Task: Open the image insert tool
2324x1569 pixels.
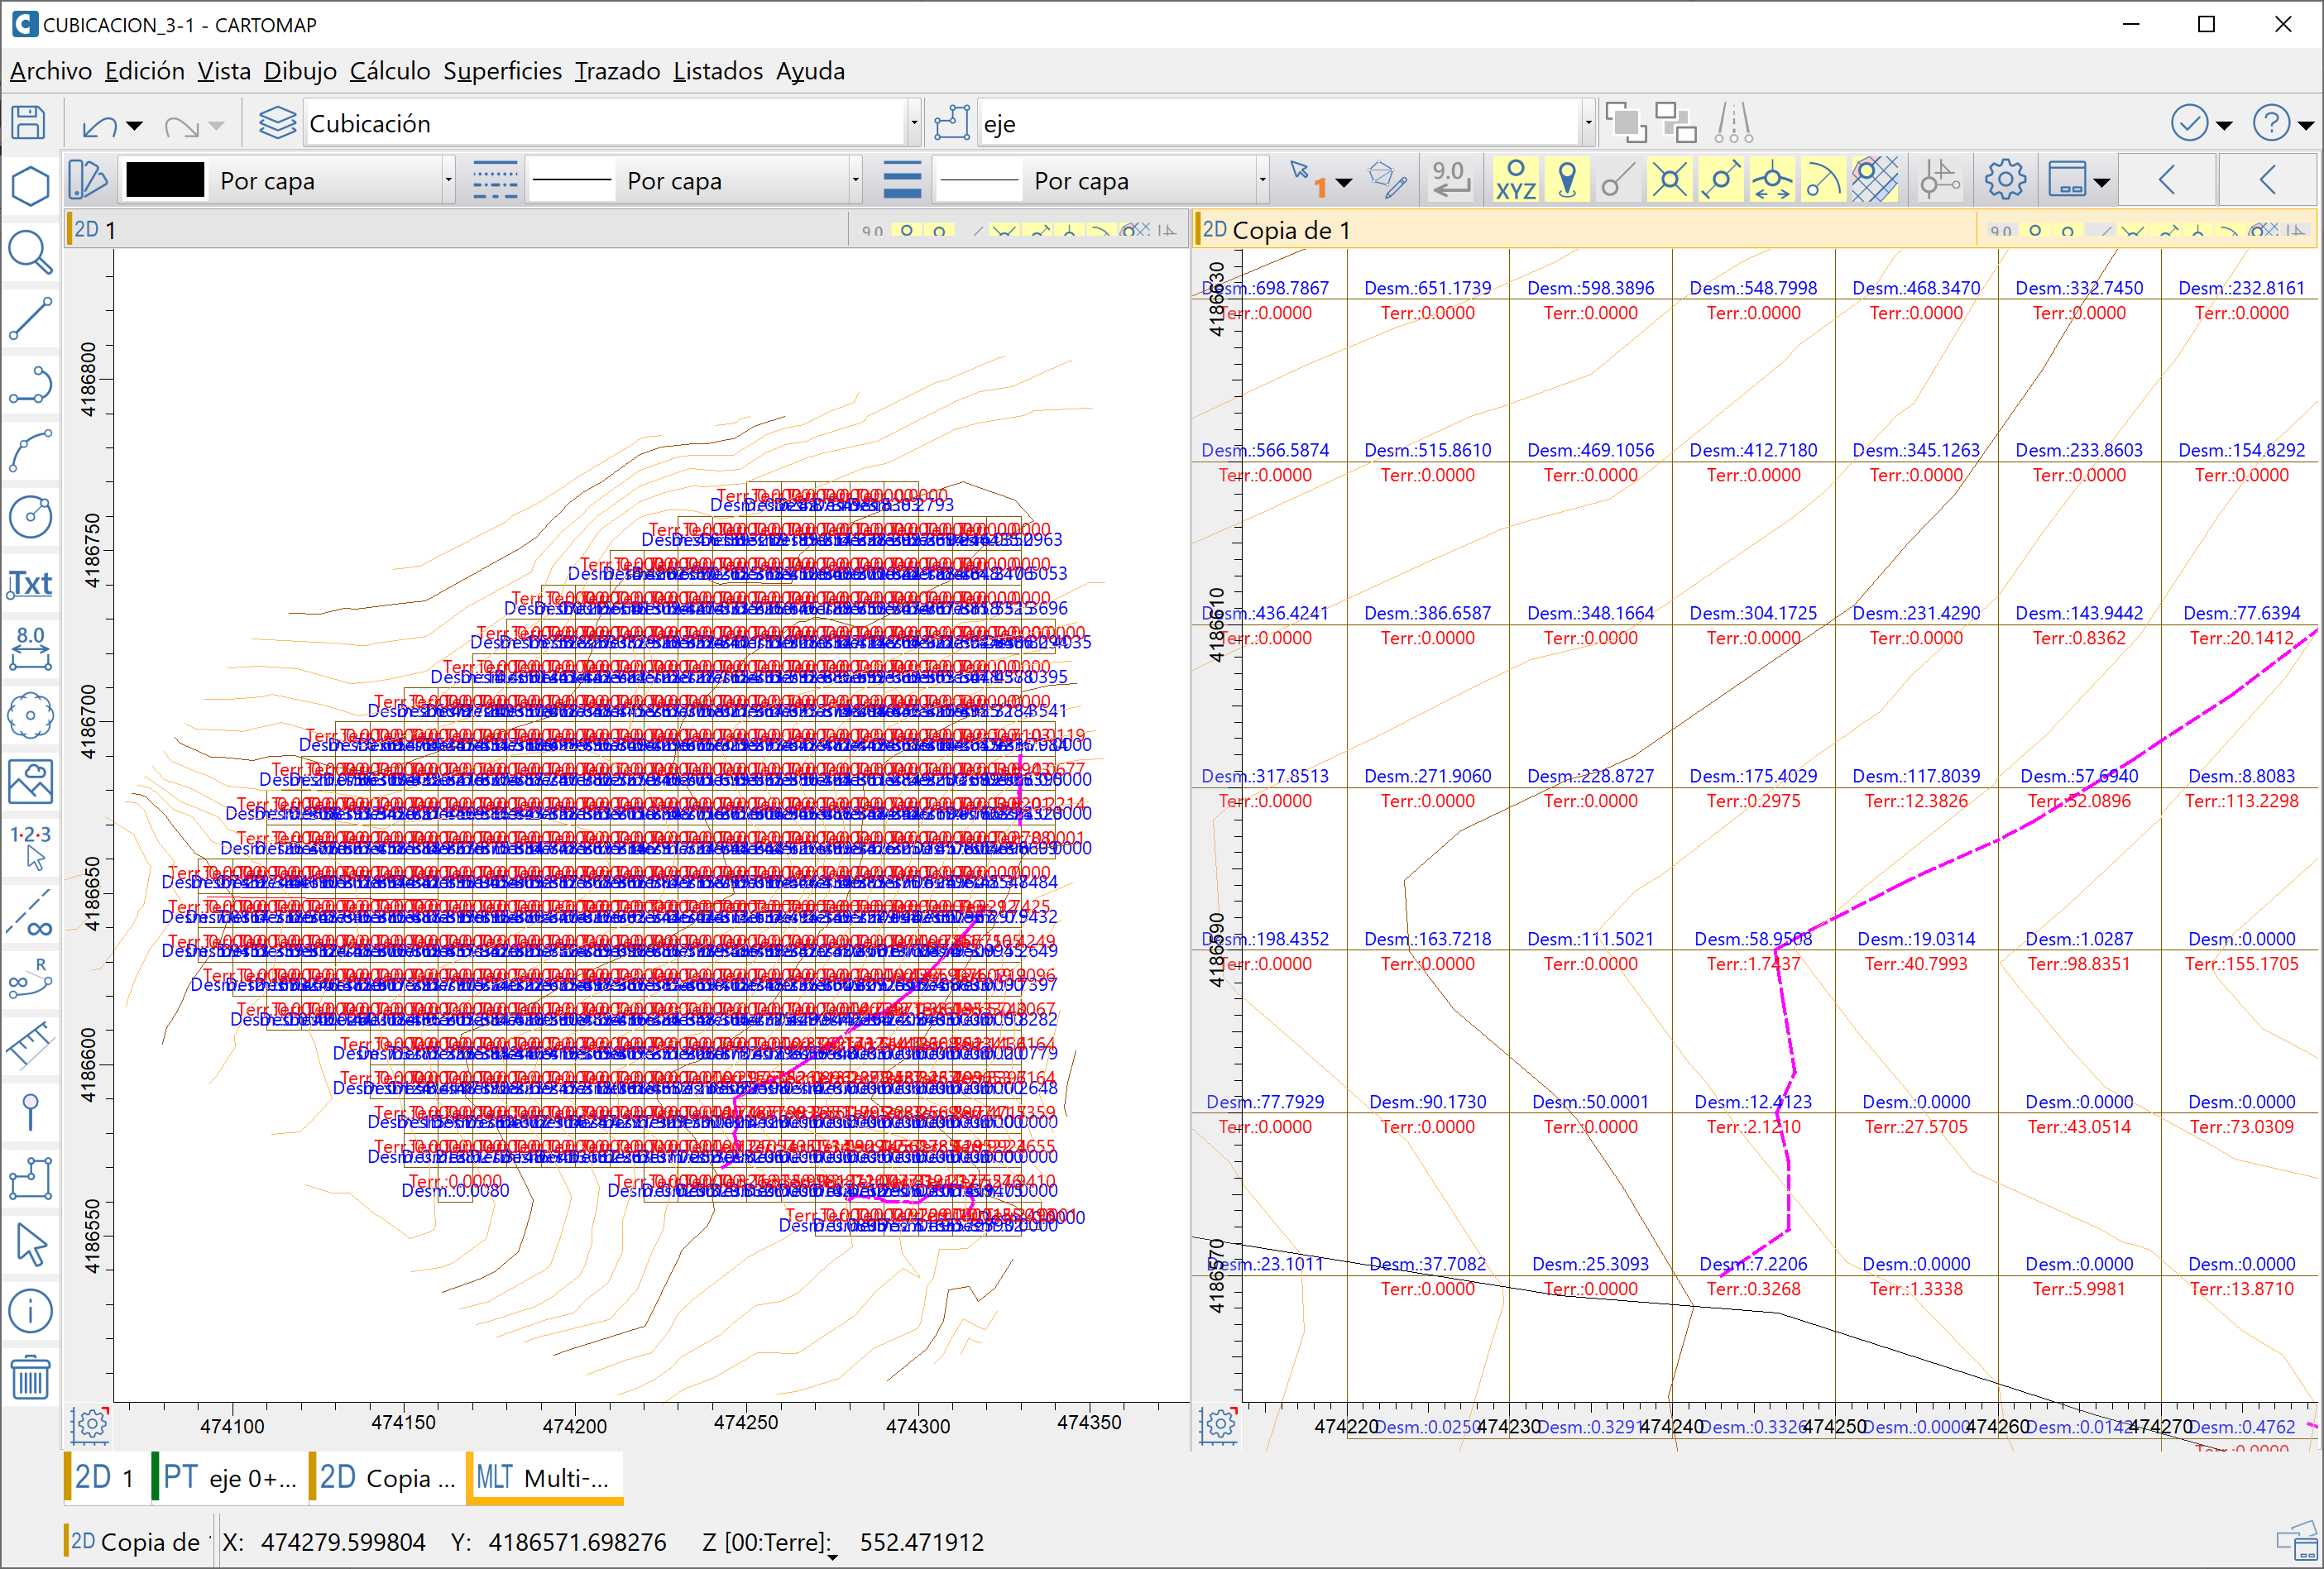Action: (x=30, y=781)
